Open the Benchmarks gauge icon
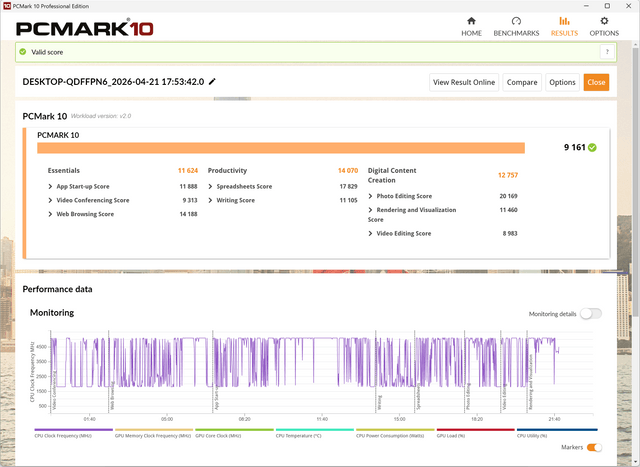 tap(516, 21)
